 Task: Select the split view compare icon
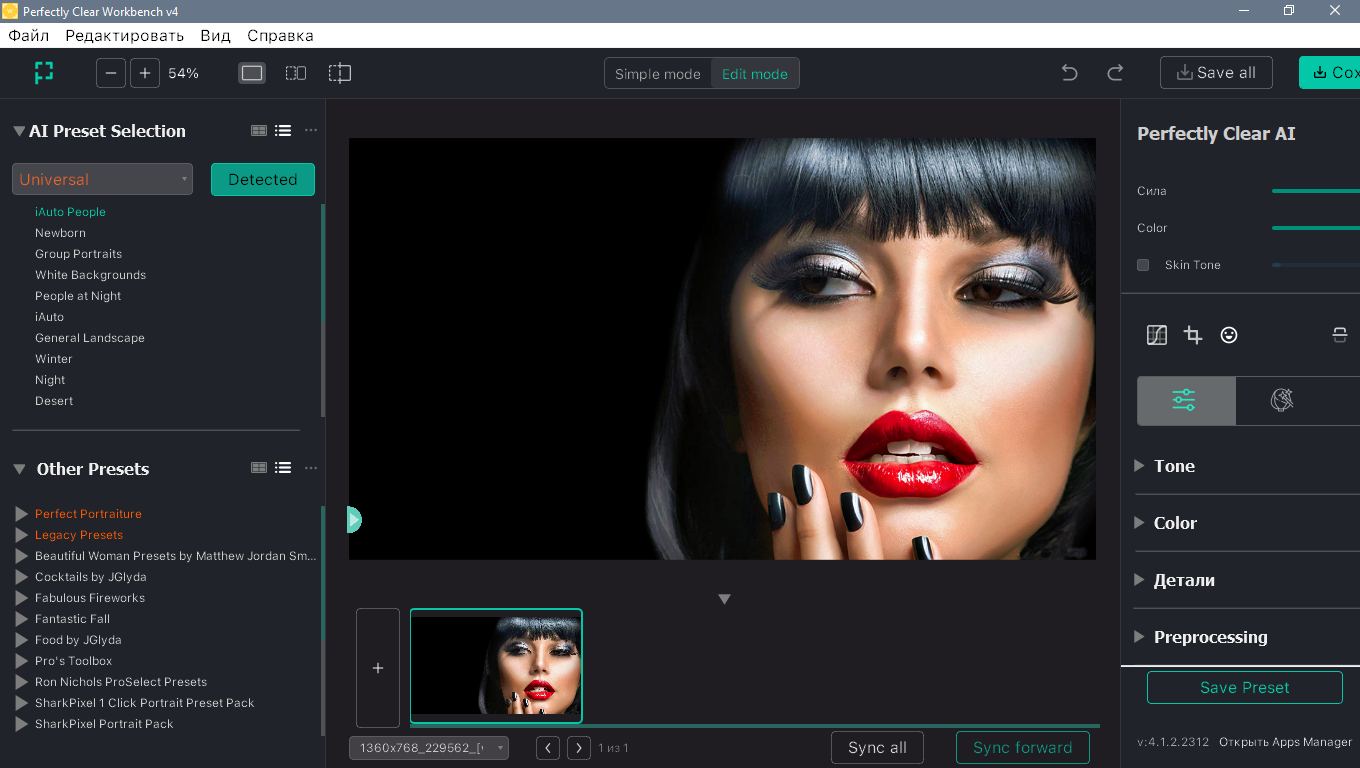coord(340,73)
